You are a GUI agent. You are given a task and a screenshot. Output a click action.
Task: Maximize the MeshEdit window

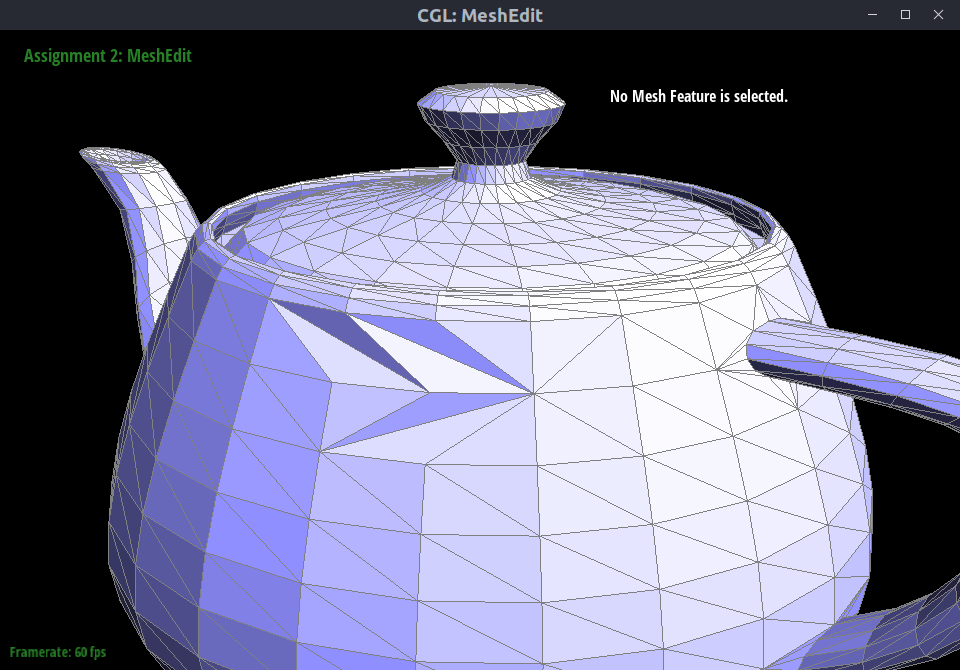point(905,14)
